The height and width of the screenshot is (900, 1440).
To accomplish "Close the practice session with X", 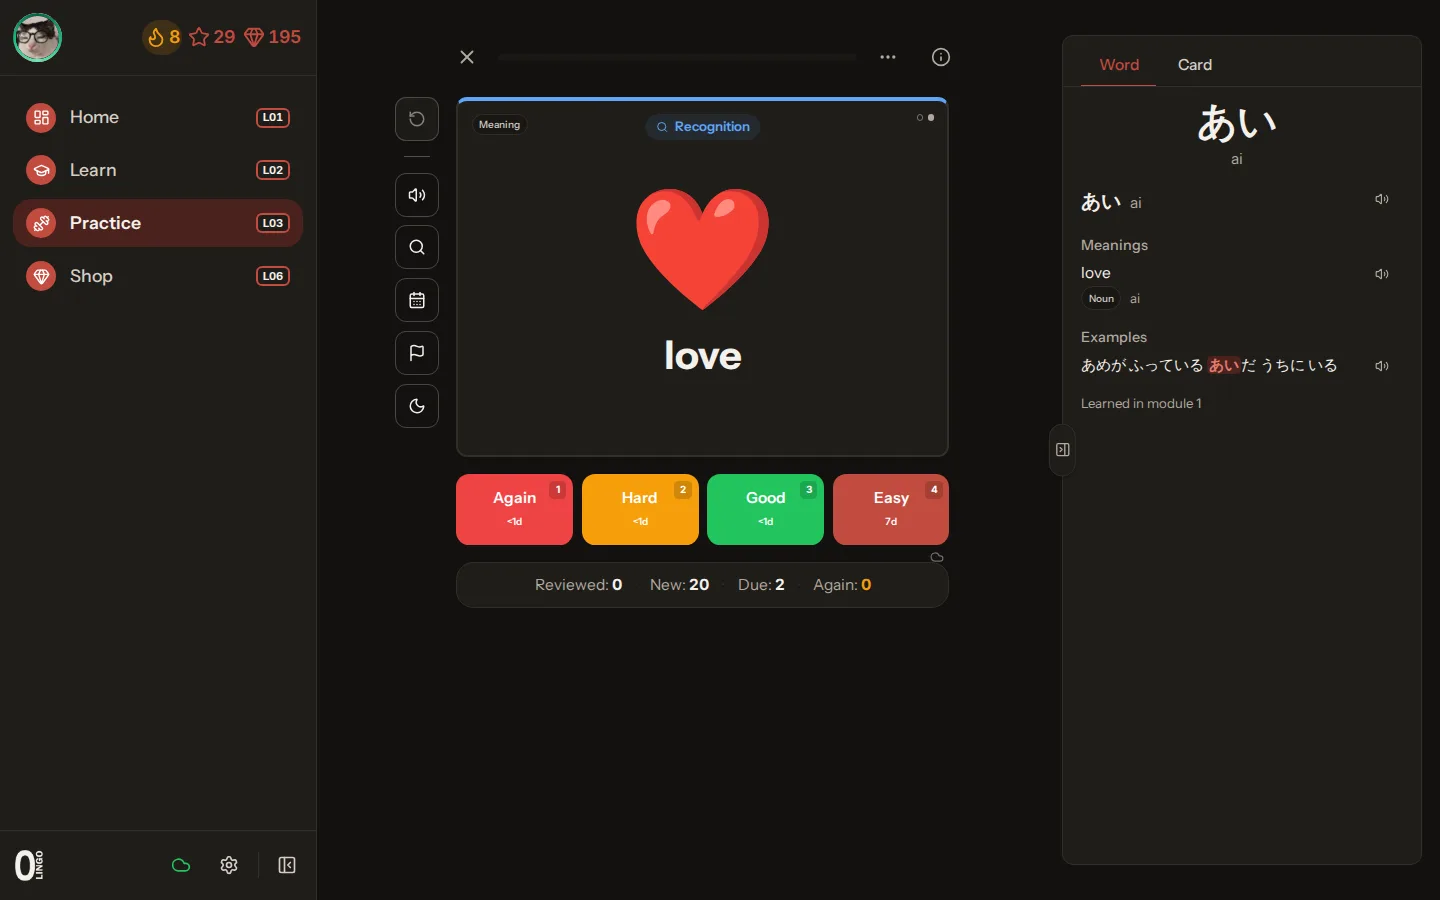I will tap(467, 57).
